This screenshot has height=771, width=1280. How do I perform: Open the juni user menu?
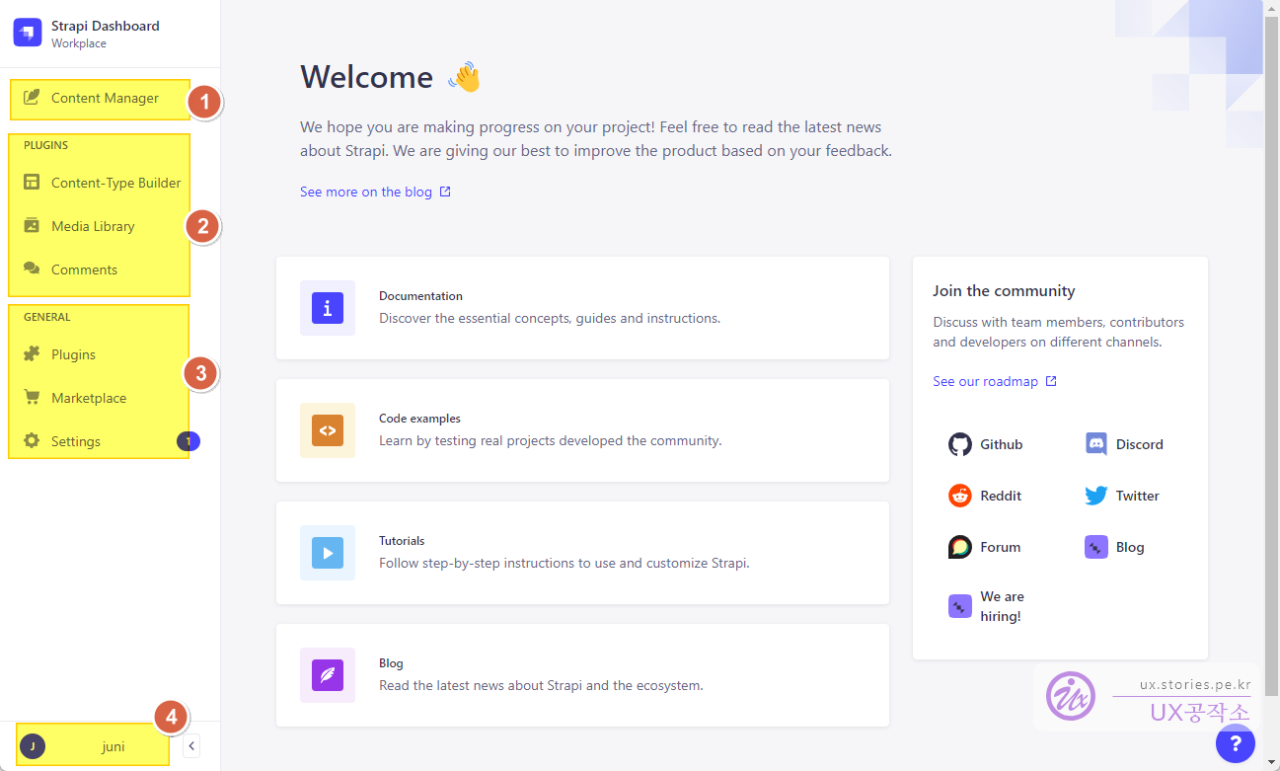[x=93, y=746]
